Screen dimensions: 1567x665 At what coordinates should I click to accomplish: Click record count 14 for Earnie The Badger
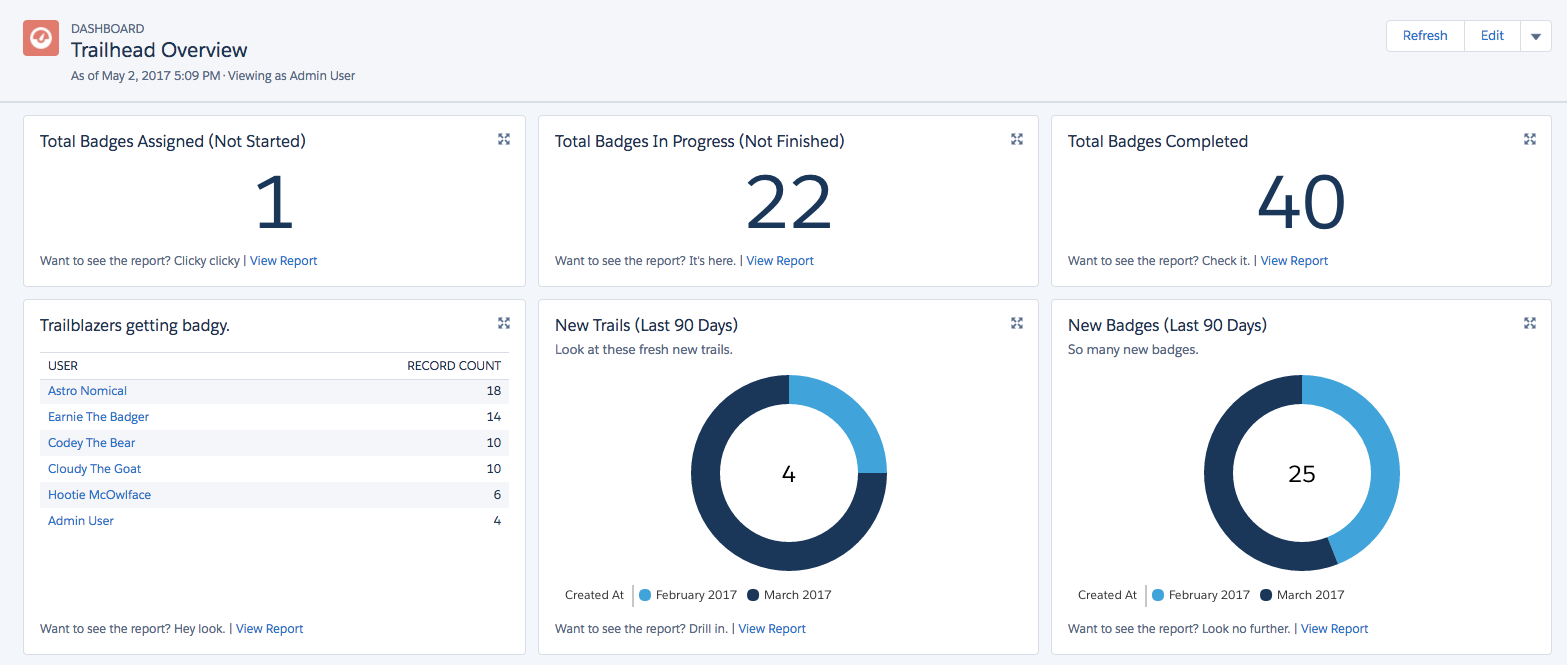[494, 417]
